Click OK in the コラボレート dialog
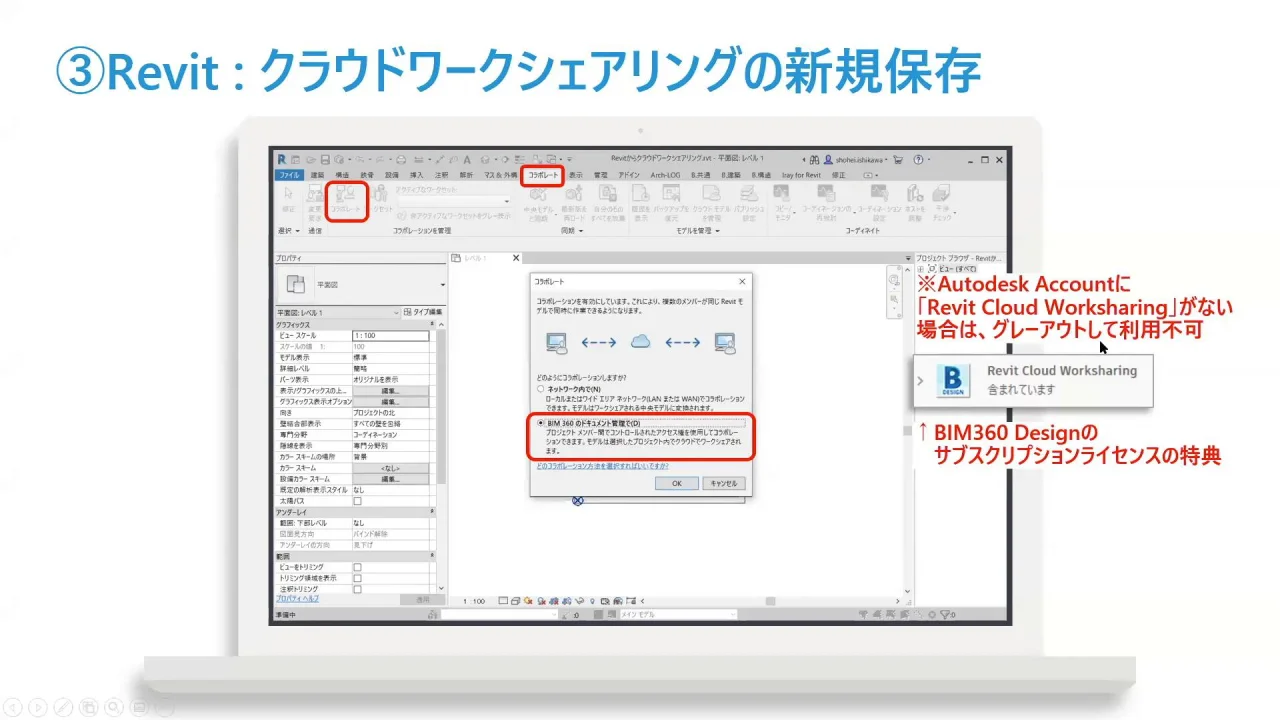This screenshot has width=1280, height=720. (x=677, y=483)
